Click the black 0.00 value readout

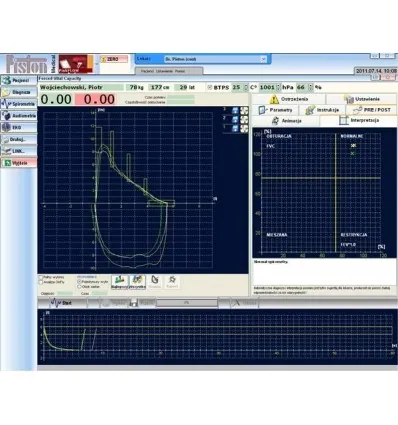click(x=56, y=99)
